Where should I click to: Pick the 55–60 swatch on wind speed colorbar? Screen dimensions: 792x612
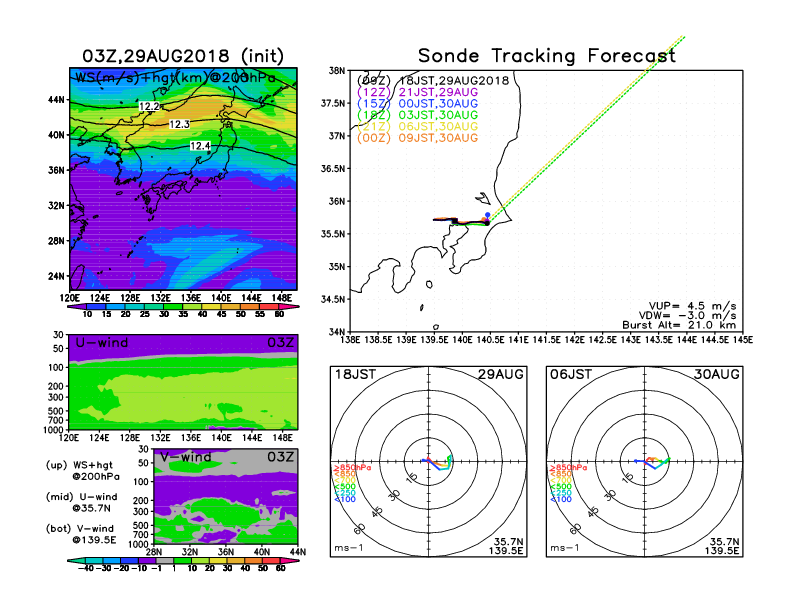[x=269, y=306]
